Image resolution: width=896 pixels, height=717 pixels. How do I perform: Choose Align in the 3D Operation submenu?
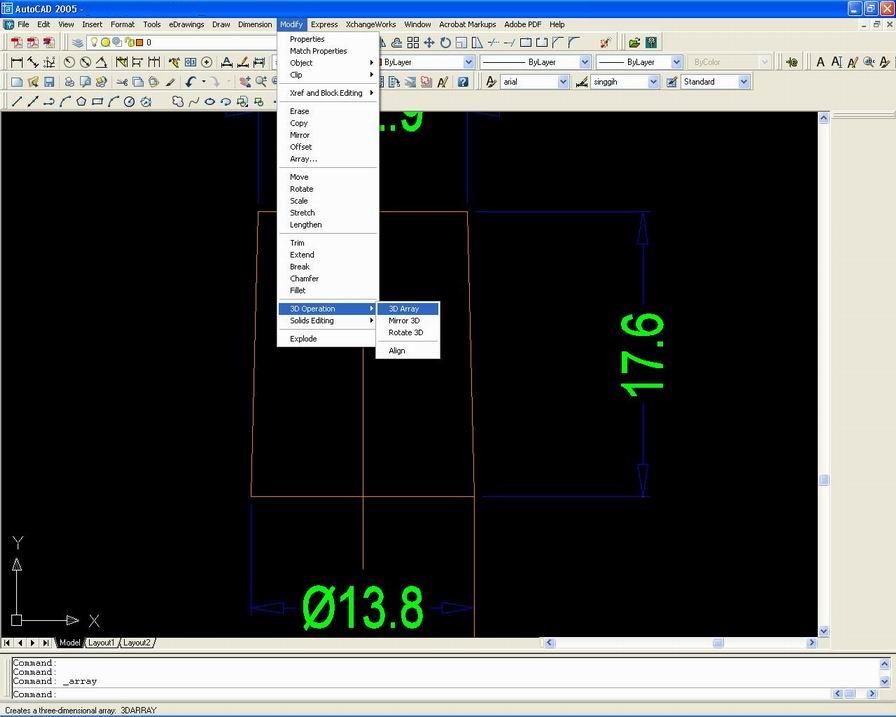(397, 350)
